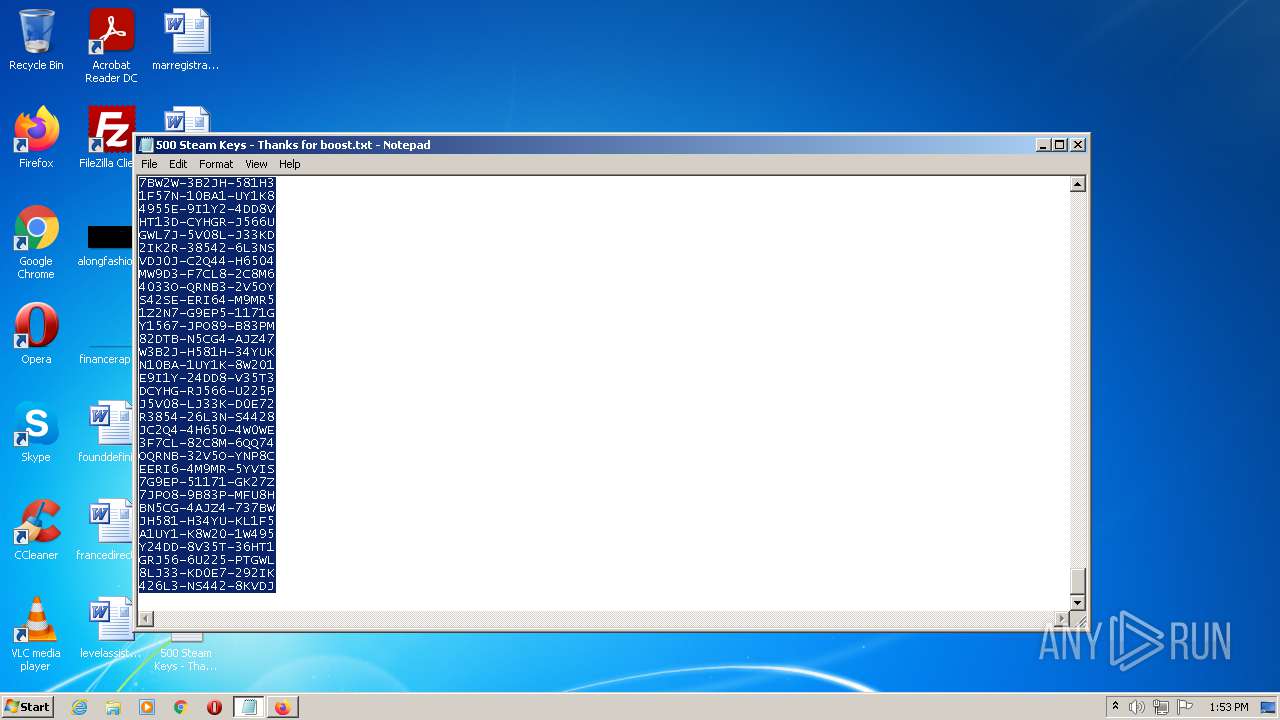Viewport: 1280px width, 720px height.
Task: Click the Opera taskbar icon
Action: (214, 707)
